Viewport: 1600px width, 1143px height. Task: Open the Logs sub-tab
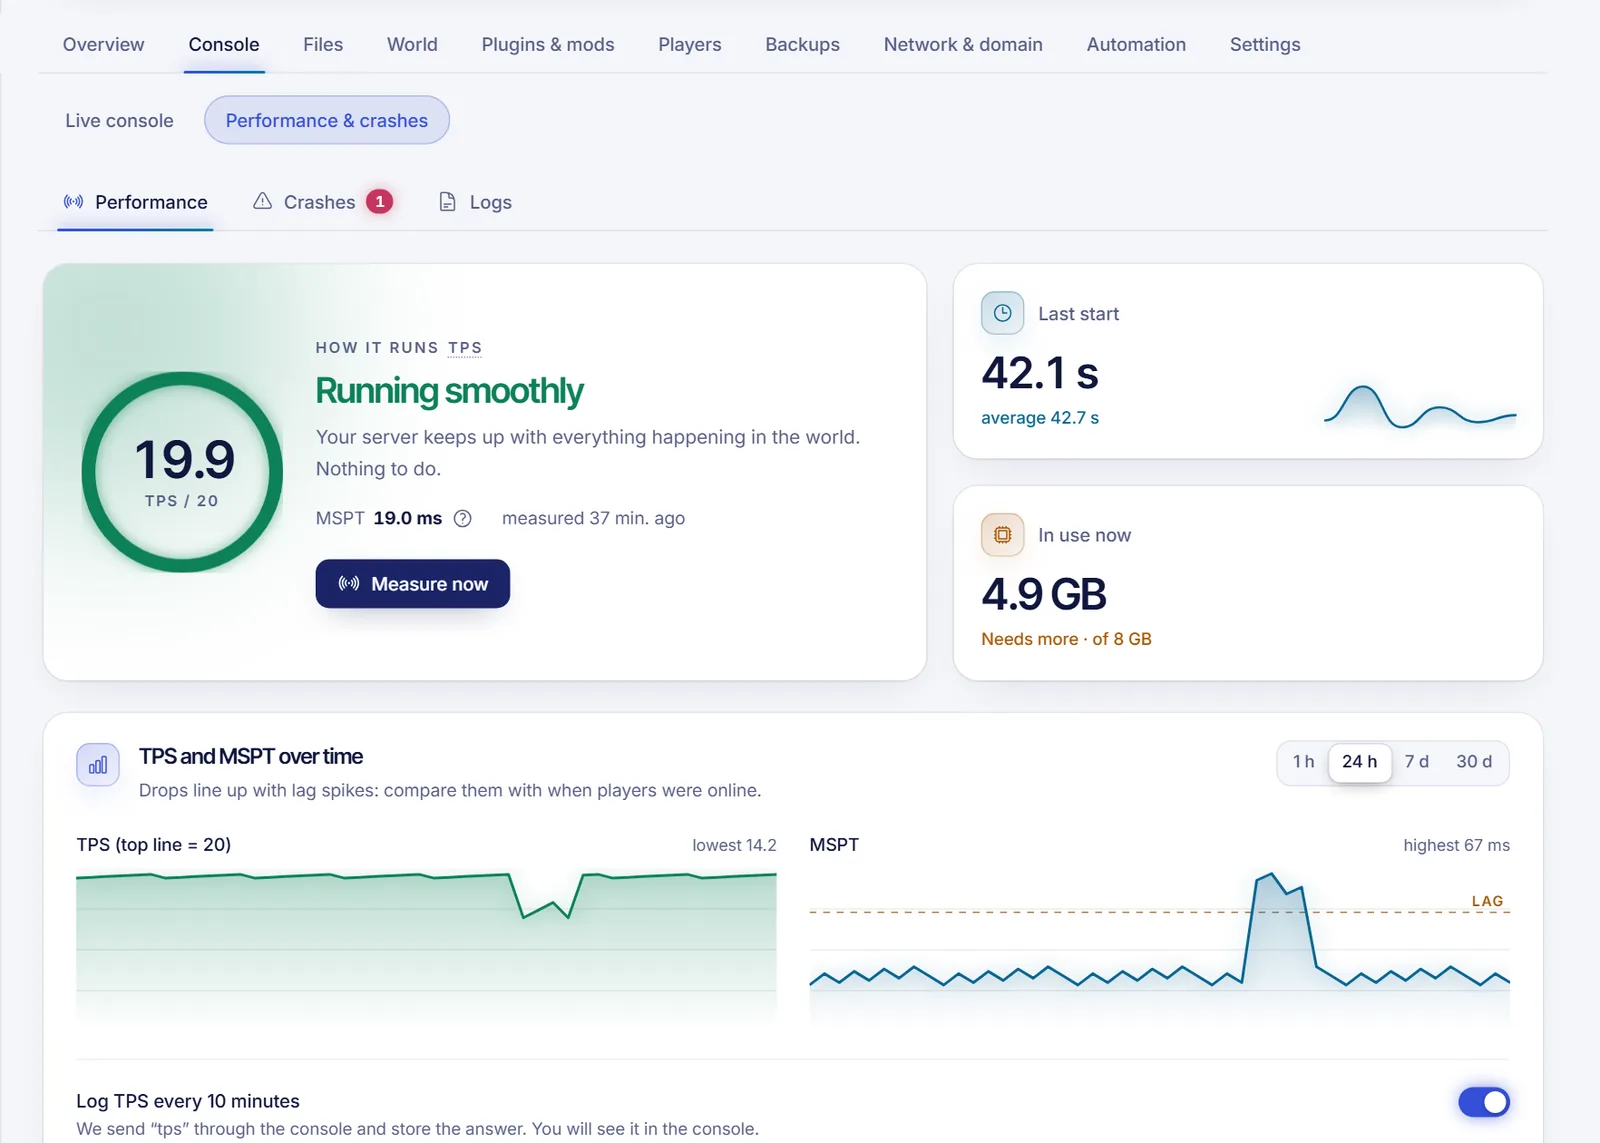coord(476,202)
